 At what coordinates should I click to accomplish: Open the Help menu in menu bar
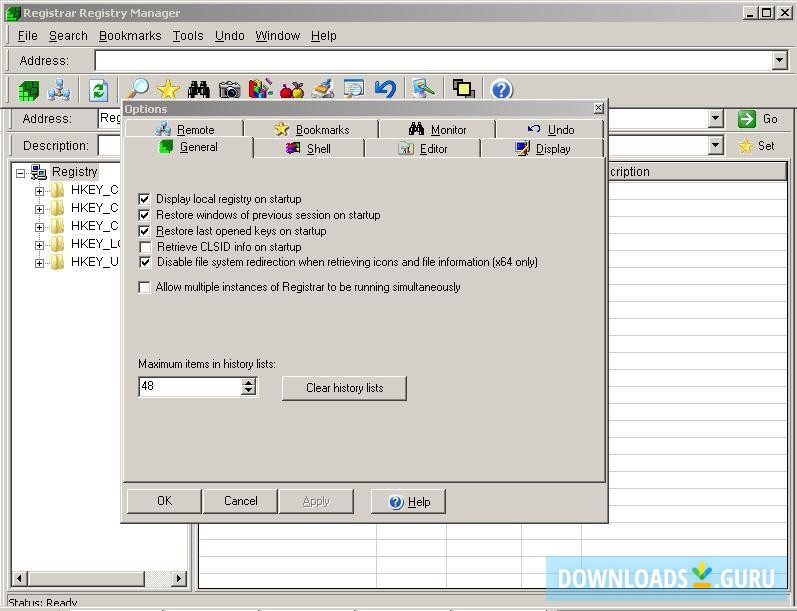coord(324,36)
